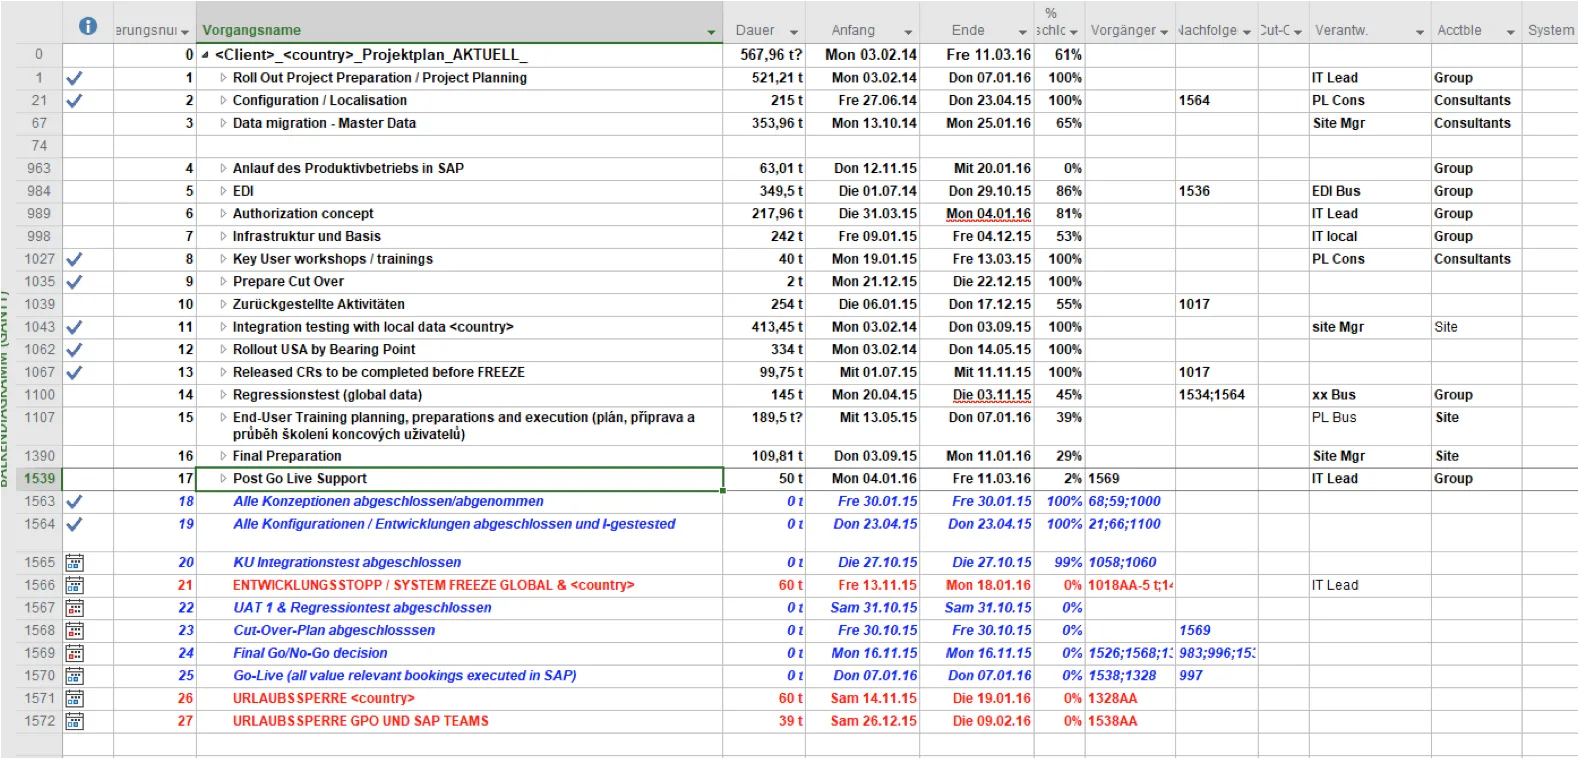Click the calendar constraint icon for KU Integrationstest abgeschlossen

[x=74, y=563]
